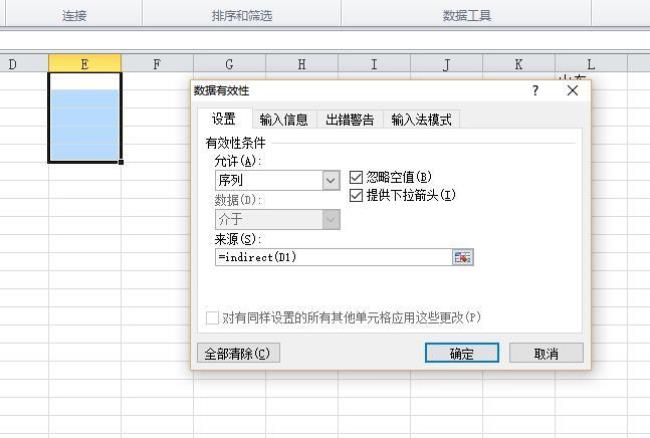Viewport: 650px width, 438px height.
Task: Switch to the 设置 tab
Action: (224, 119)
